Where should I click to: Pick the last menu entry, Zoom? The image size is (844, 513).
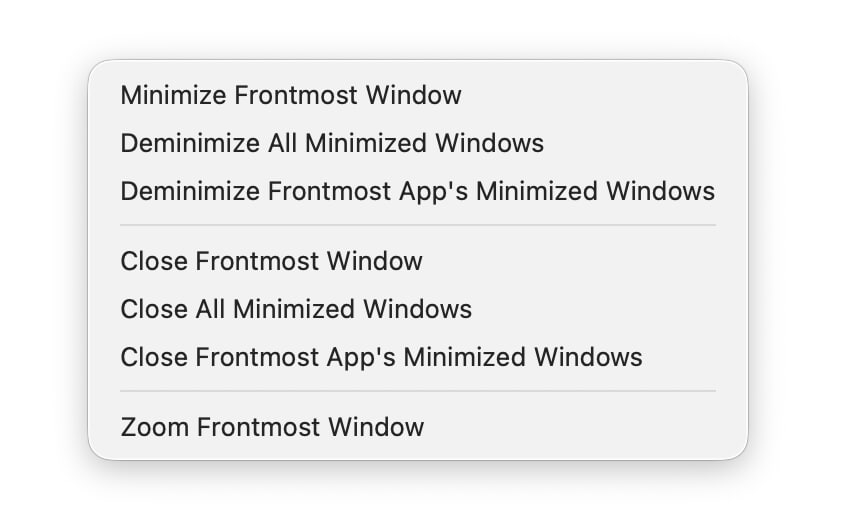tap(272, 427)
